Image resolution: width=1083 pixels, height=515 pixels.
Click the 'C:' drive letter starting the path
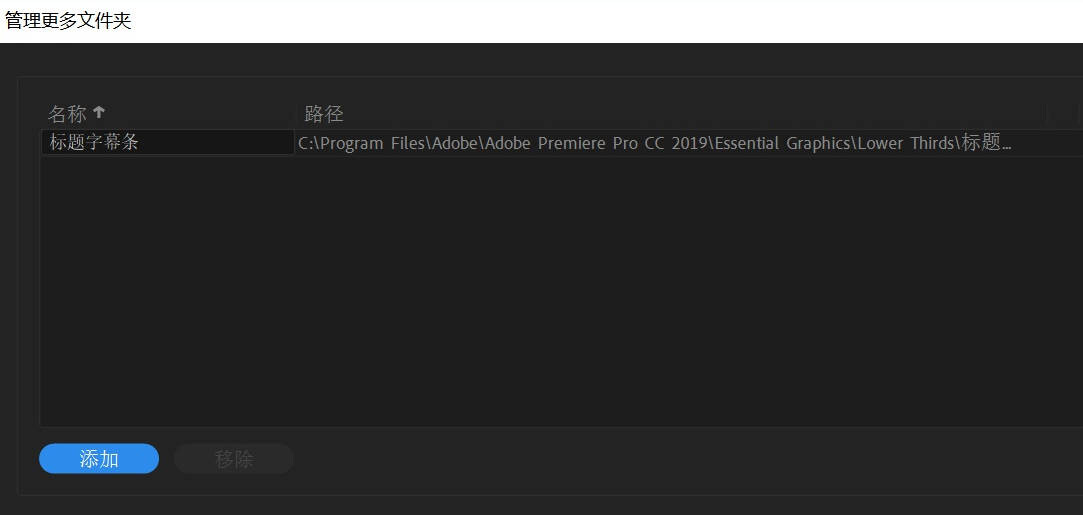click(304, 144)
